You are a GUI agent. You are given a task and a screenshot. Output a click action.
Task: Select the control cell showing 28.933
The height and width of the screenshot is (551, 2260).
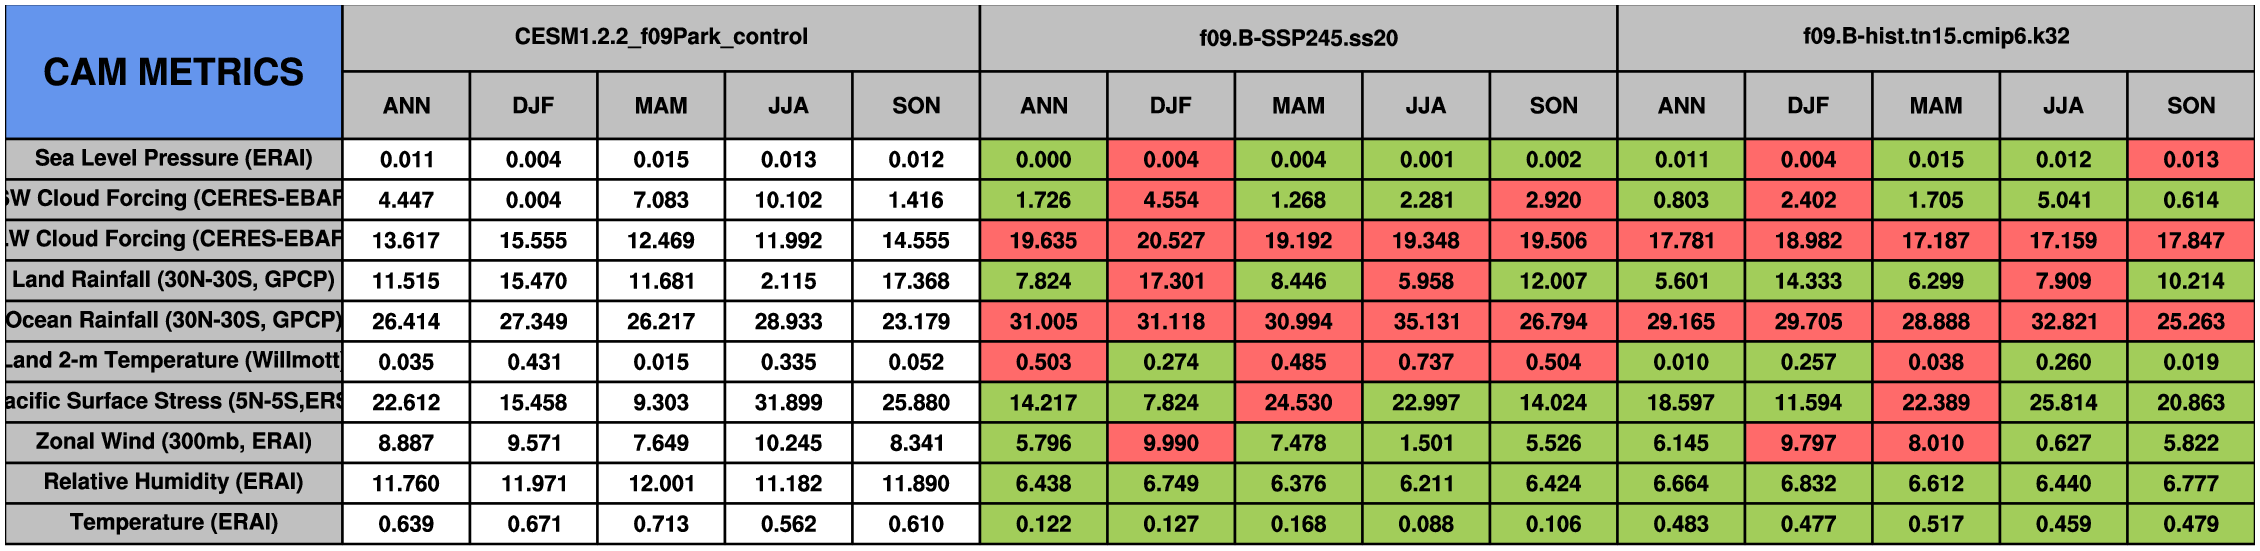click(788, 322)
